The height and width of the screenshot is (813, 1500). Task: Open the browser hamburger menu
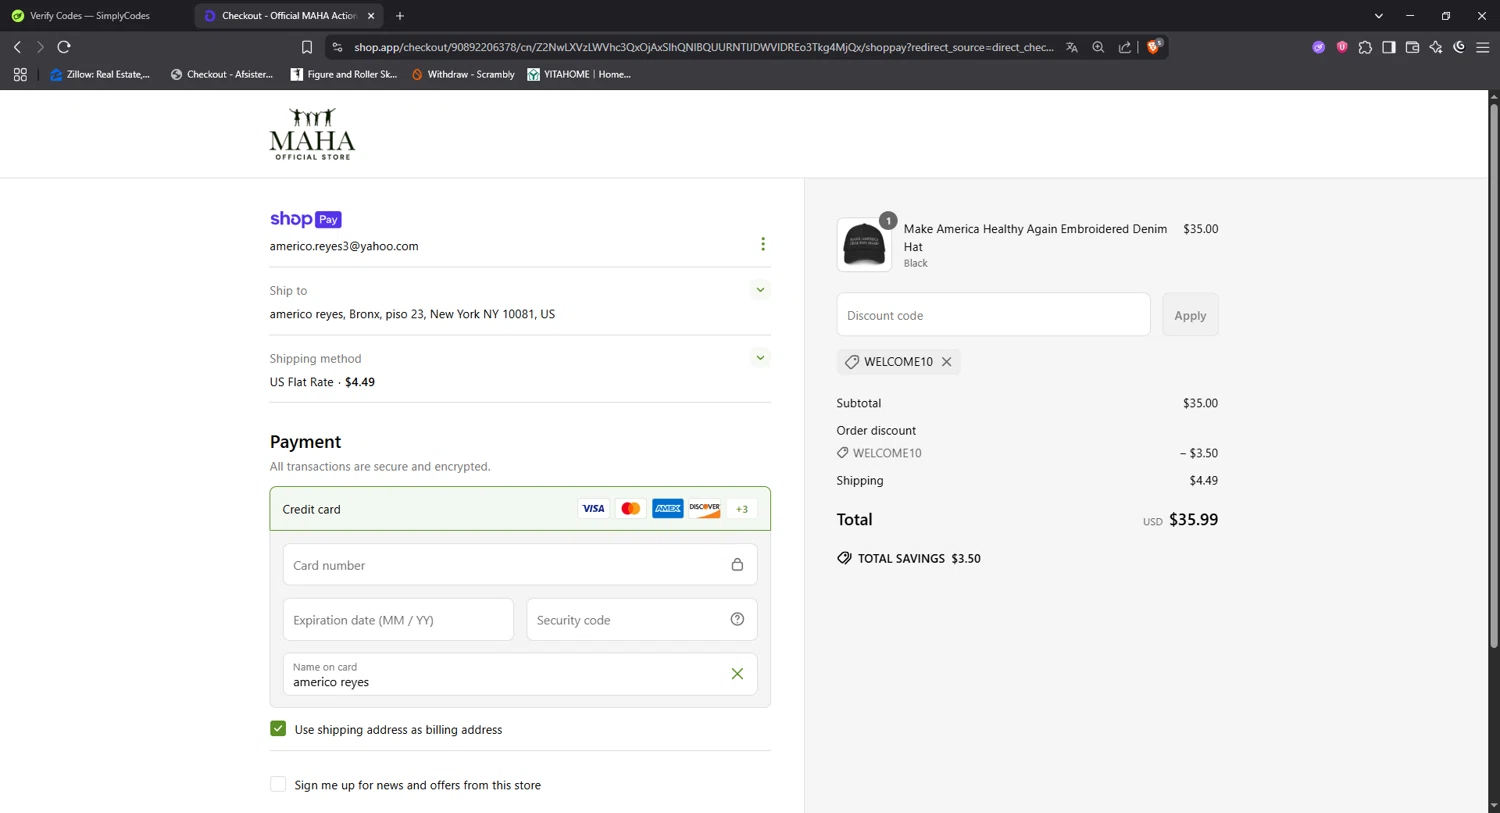point(1483,47)
